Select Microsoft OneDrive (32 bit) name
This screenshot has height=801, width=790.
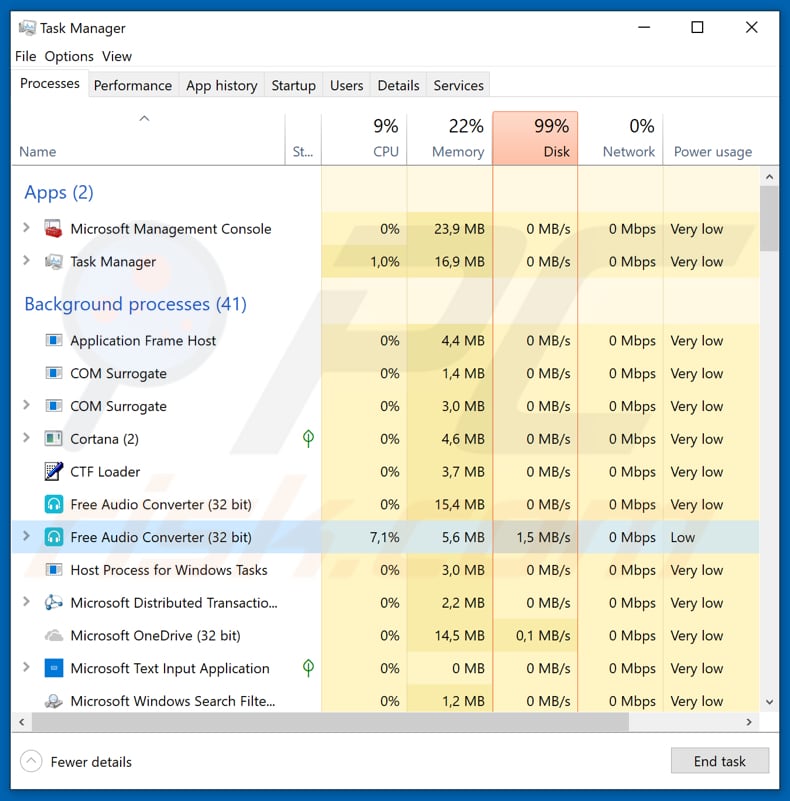(155, 635)
